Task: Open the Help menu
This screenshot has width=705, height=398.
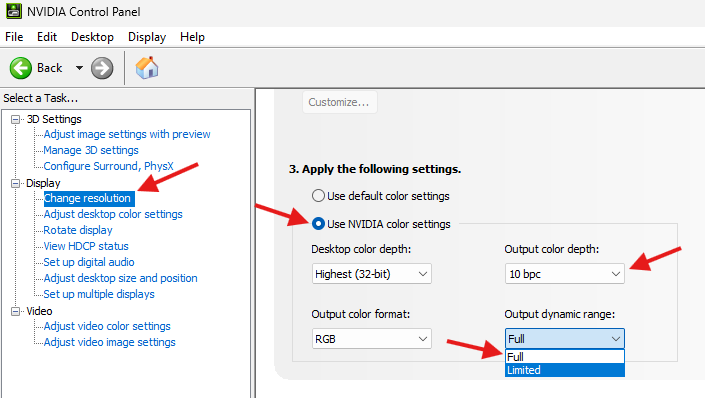Action: point(192,37)
